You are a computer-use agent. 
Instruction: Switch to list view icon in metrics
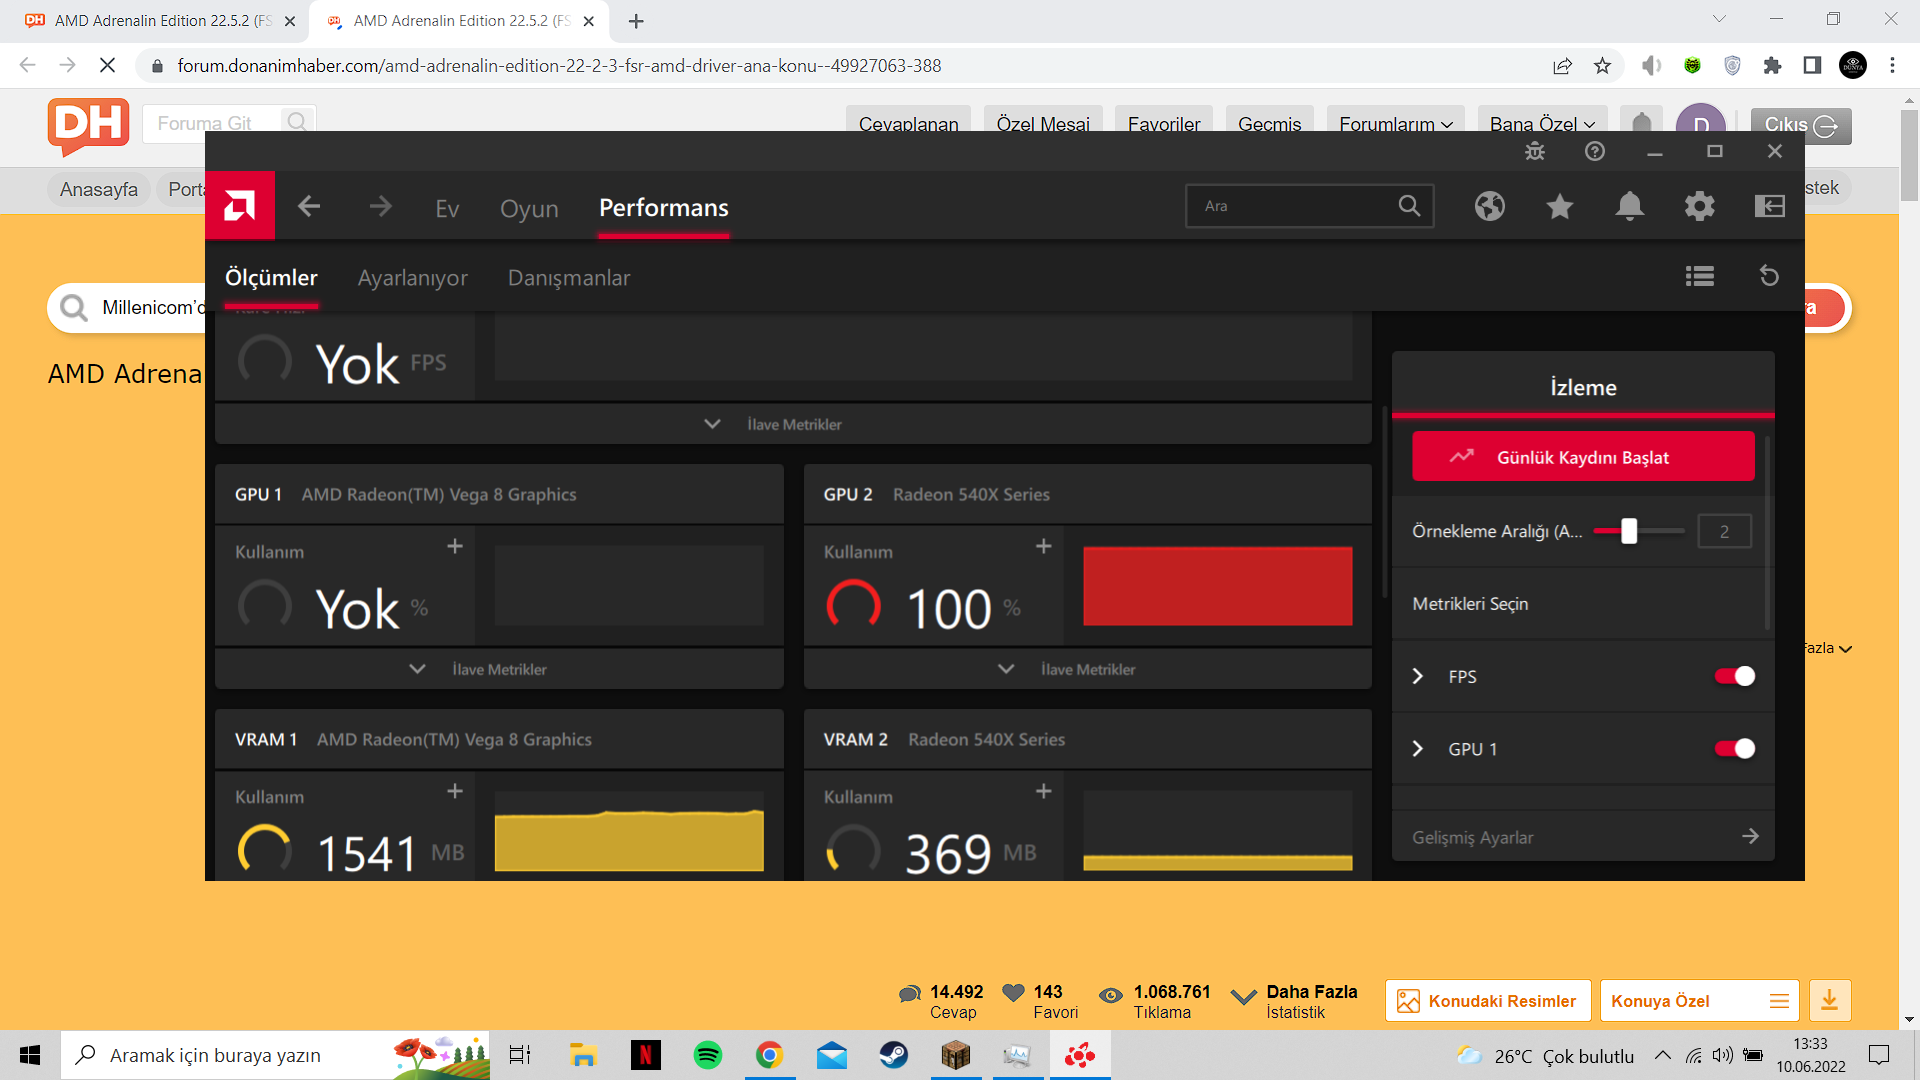pyautogui.click(x=1700, y=276)
